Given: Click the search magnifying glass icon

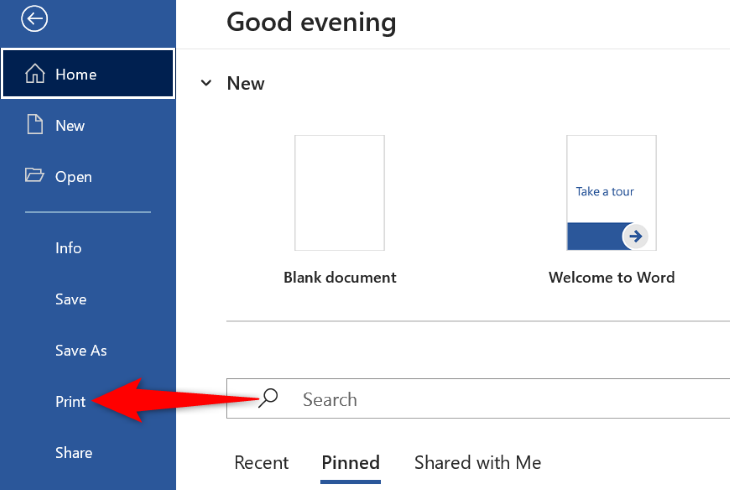Looking at the screenshot, I should pos(268,398).
